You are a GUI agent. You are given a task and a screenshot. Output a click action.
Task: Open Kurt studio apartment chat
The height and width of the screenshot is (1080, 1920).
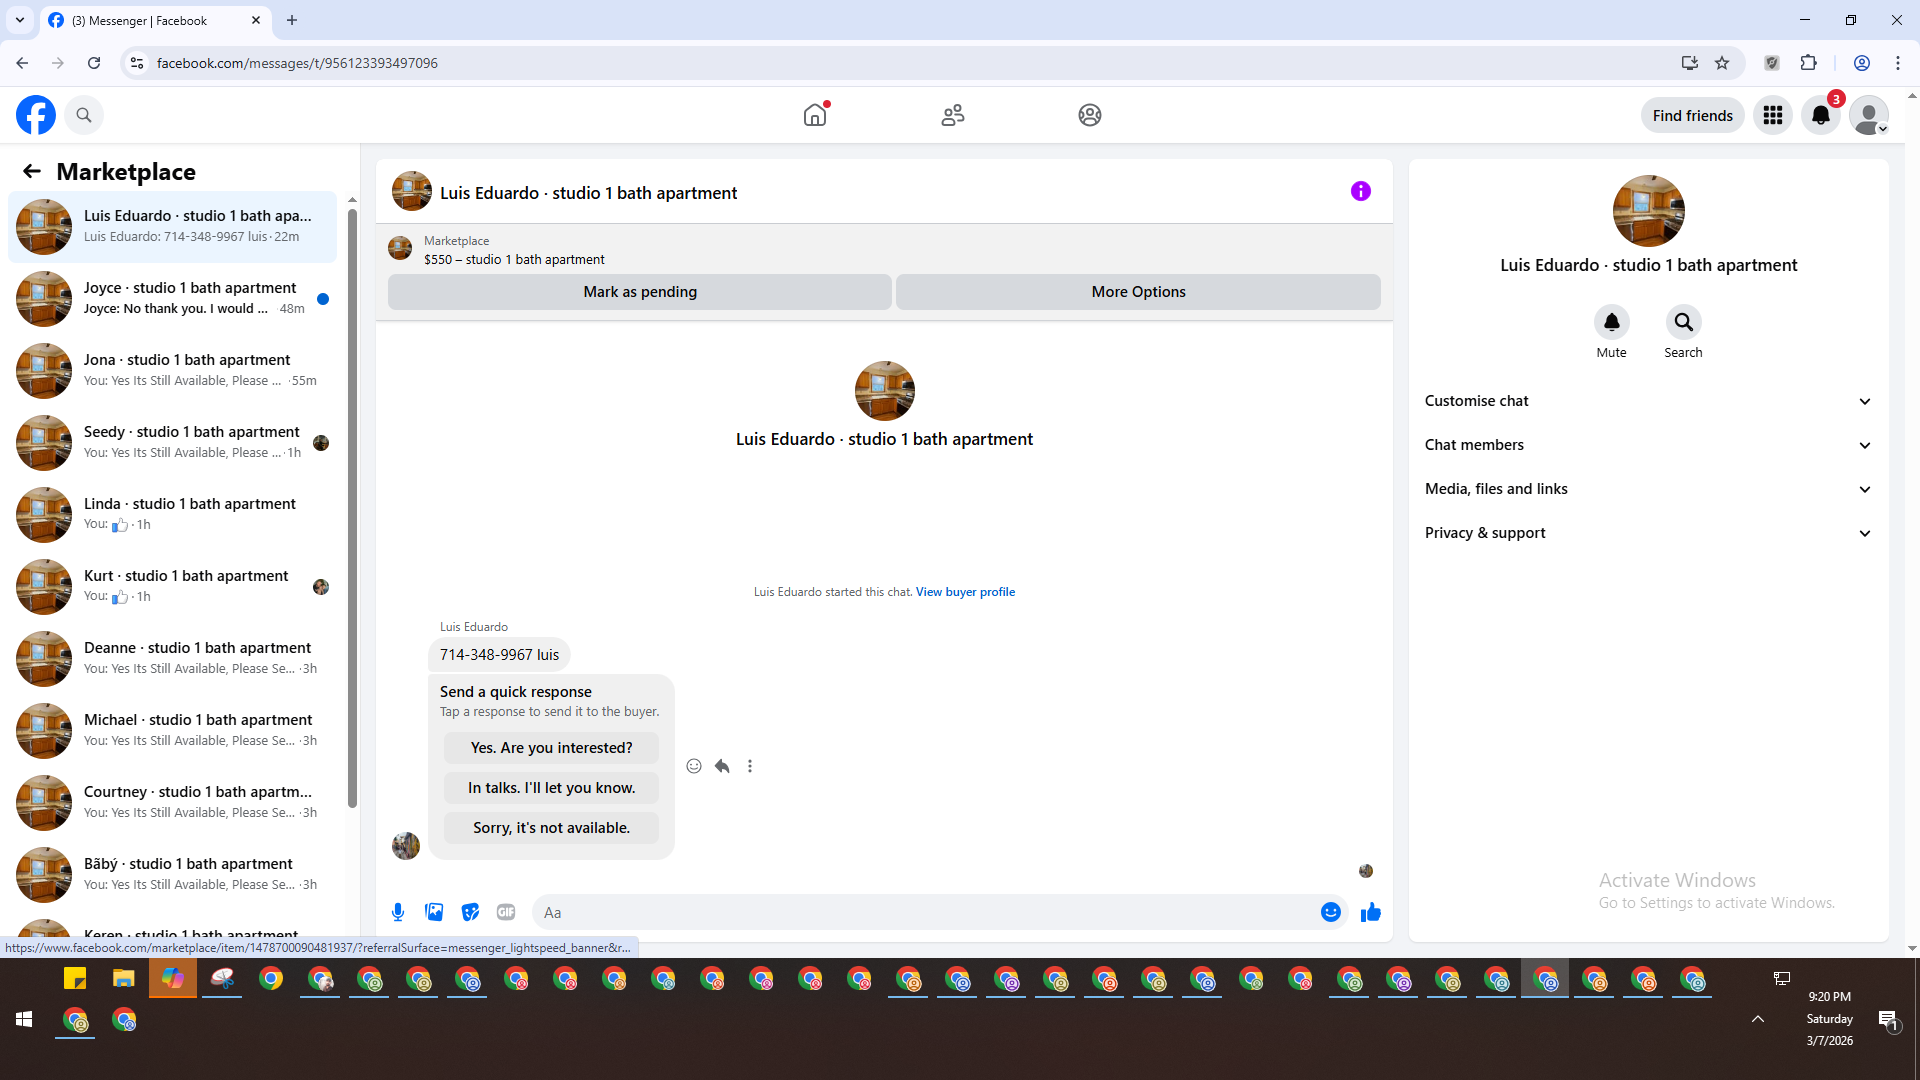[173, 587]
